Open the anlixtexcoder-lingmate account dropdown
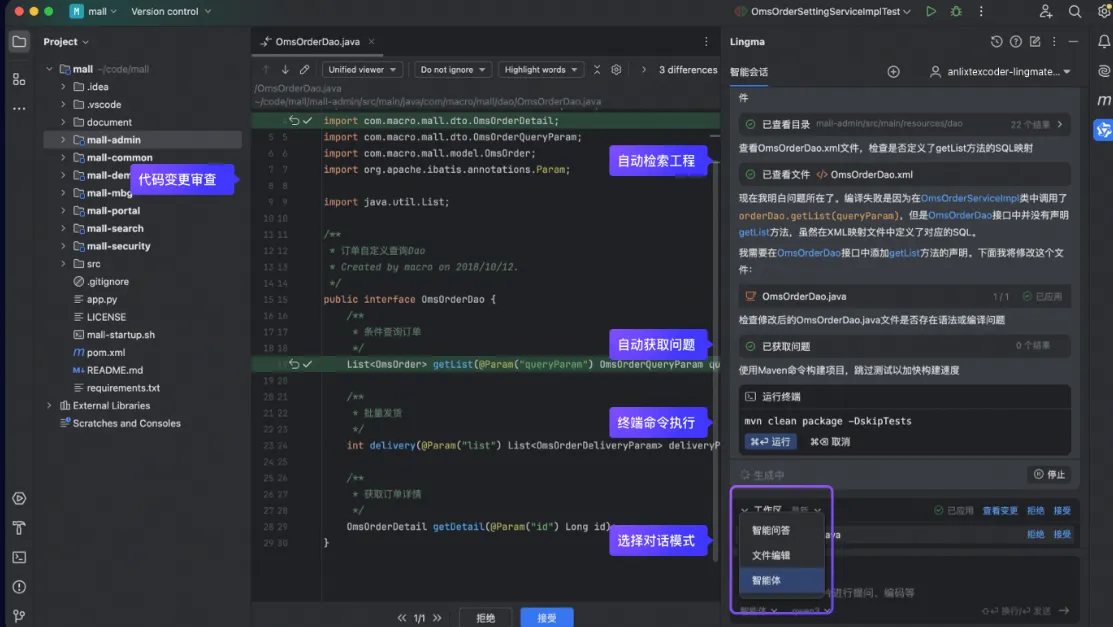Image resolution: width=1113 pixels, height=627 pixels. (1000, 72)
